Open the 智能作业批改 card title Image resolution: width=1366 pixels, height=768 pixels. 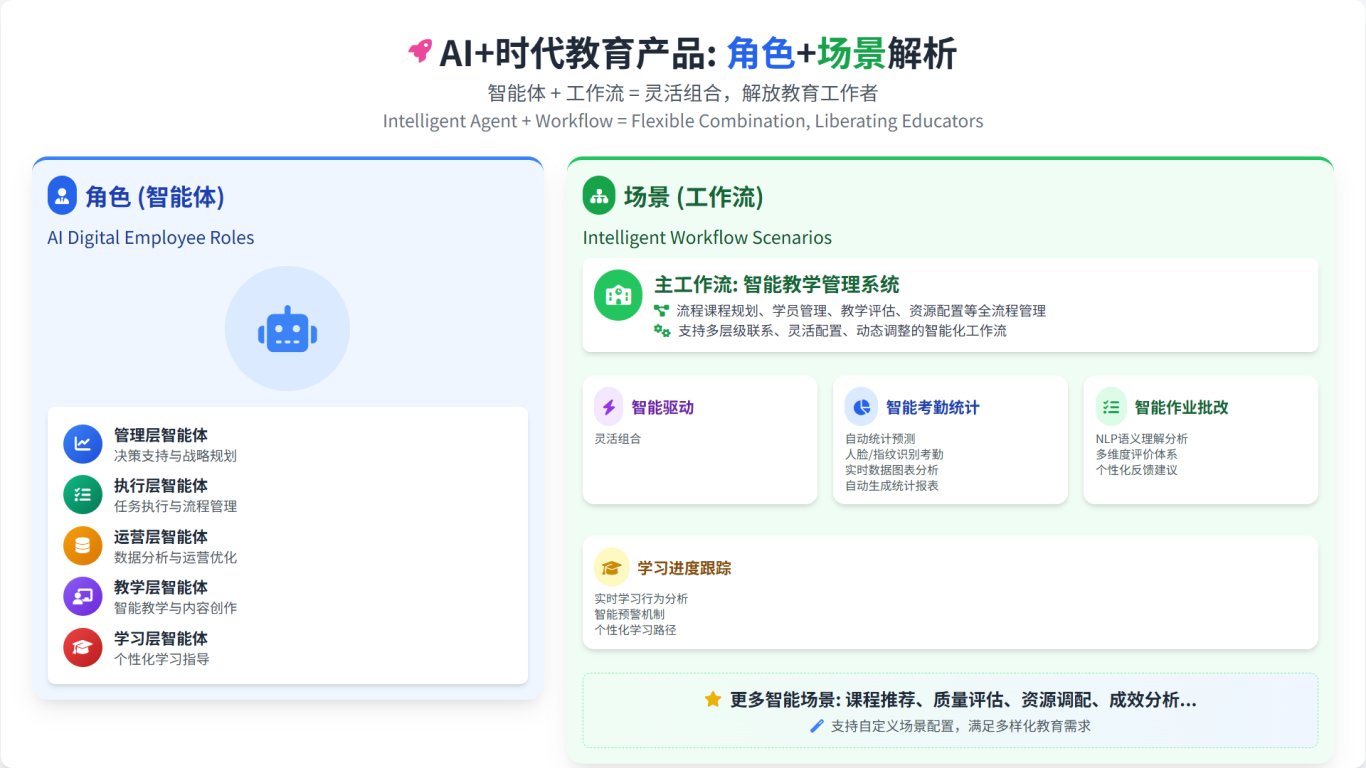coord(1181,408)
